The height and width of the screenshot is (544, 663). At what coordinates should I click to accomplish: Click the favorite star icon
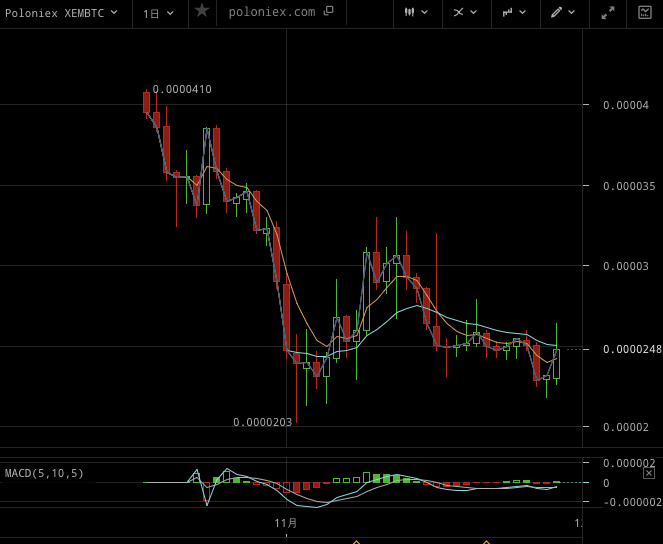202,11
